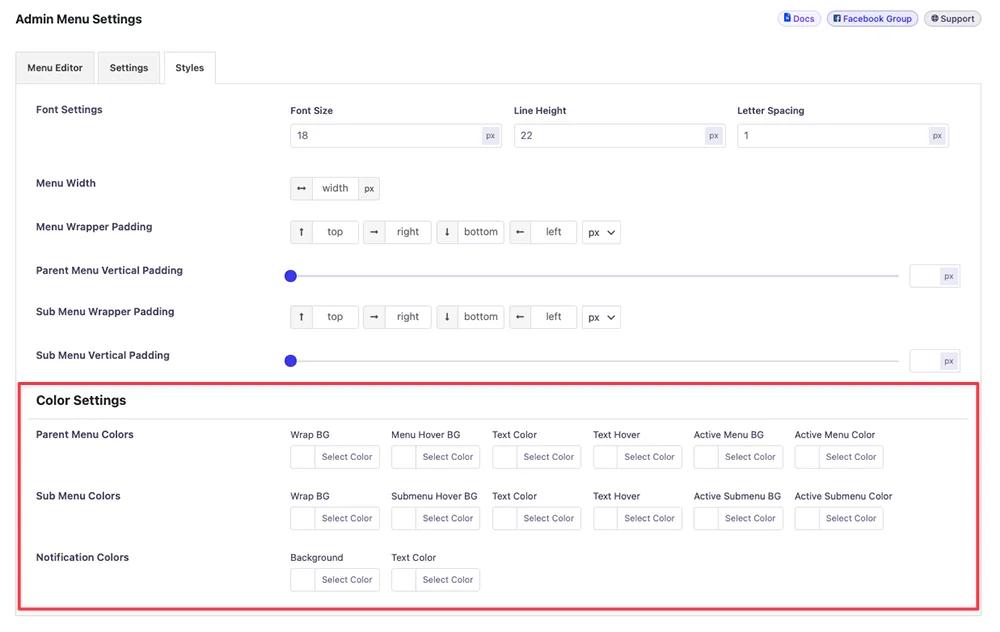The height and width of the screenshot is (632, 1000).
Task: Click the right arrow icon in Menu Wrapper Padding
Action: pos(374,232)
